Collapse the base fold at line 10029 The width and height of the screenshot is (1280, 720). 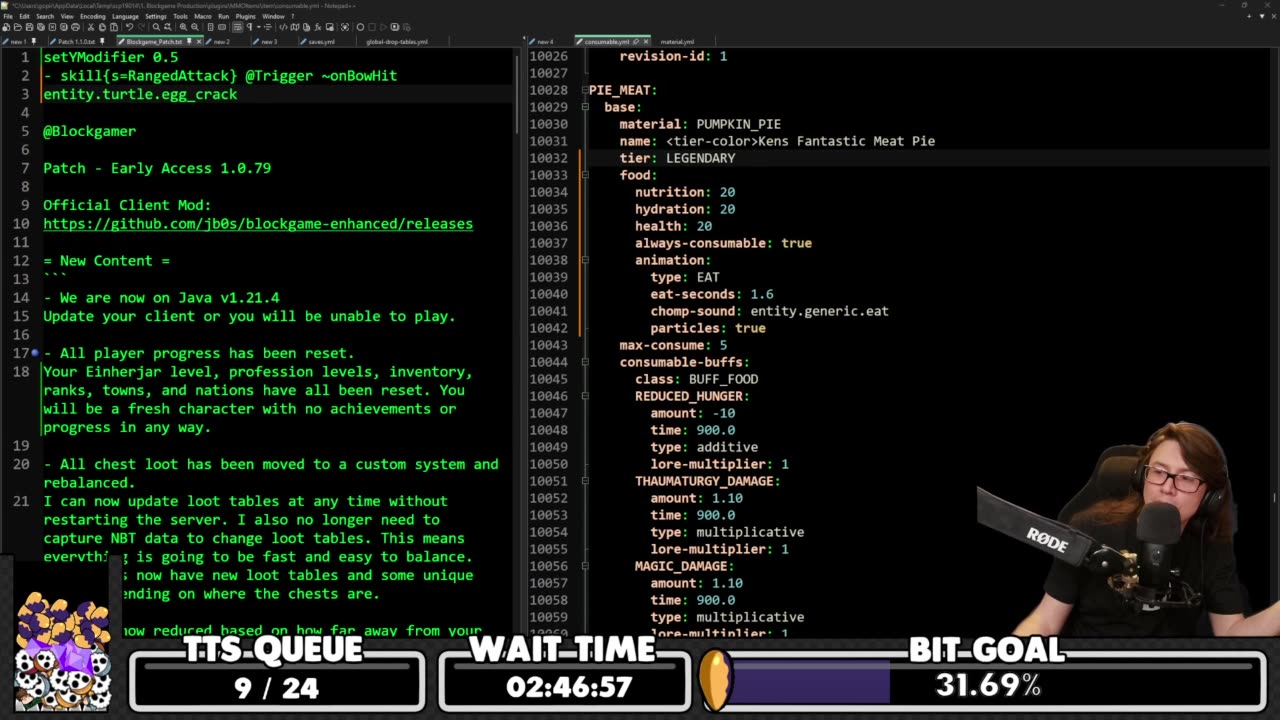pyautogui.click(x=584, y=107)
